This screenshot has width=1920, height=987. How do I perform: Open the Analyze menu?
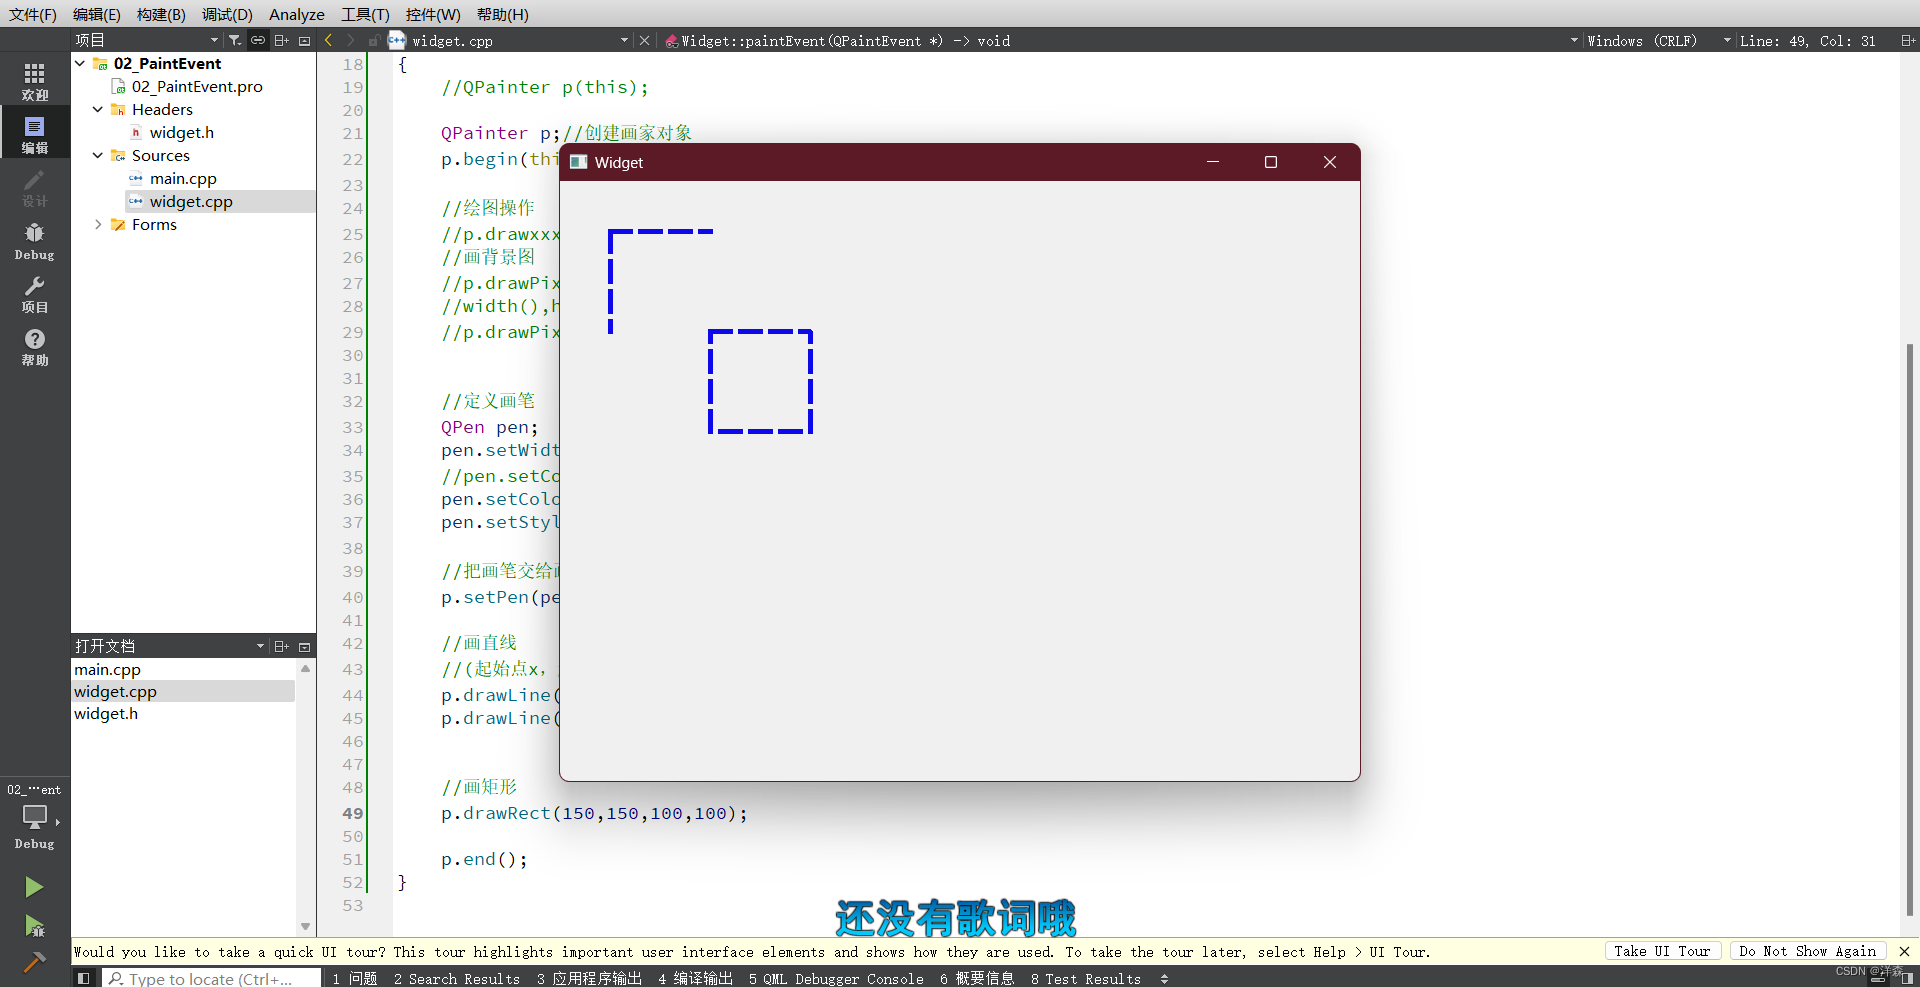(x=297, y=14)
